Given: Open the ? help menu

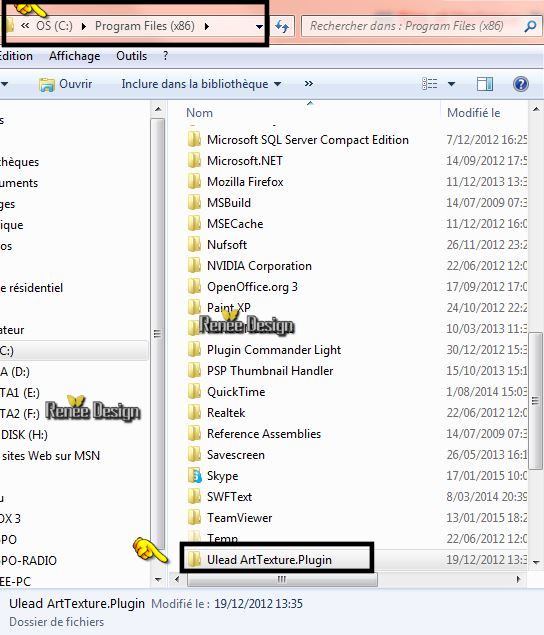Looking at the screenshot, I should tap(165, 56).
